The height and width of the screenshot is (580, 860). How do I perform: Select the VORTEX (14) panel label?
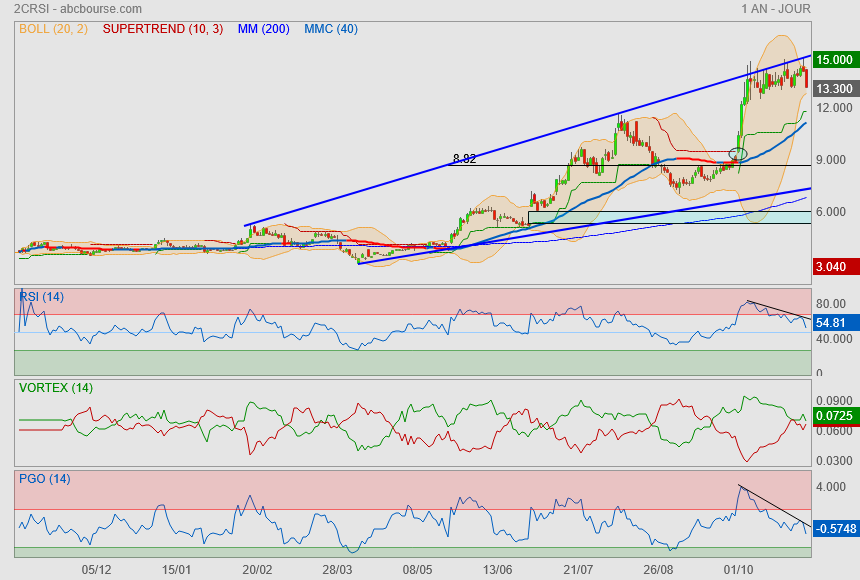55,387
